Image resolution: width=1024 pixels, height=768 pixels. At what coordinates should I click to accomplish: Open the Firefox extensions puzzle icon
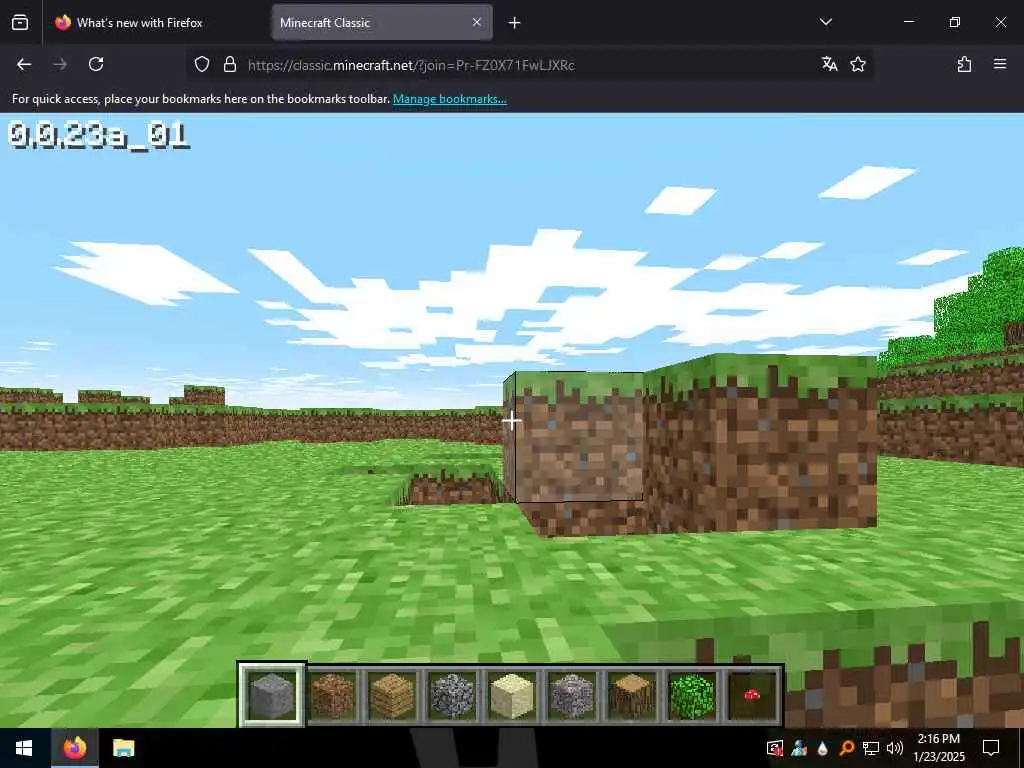coord(964,64)
